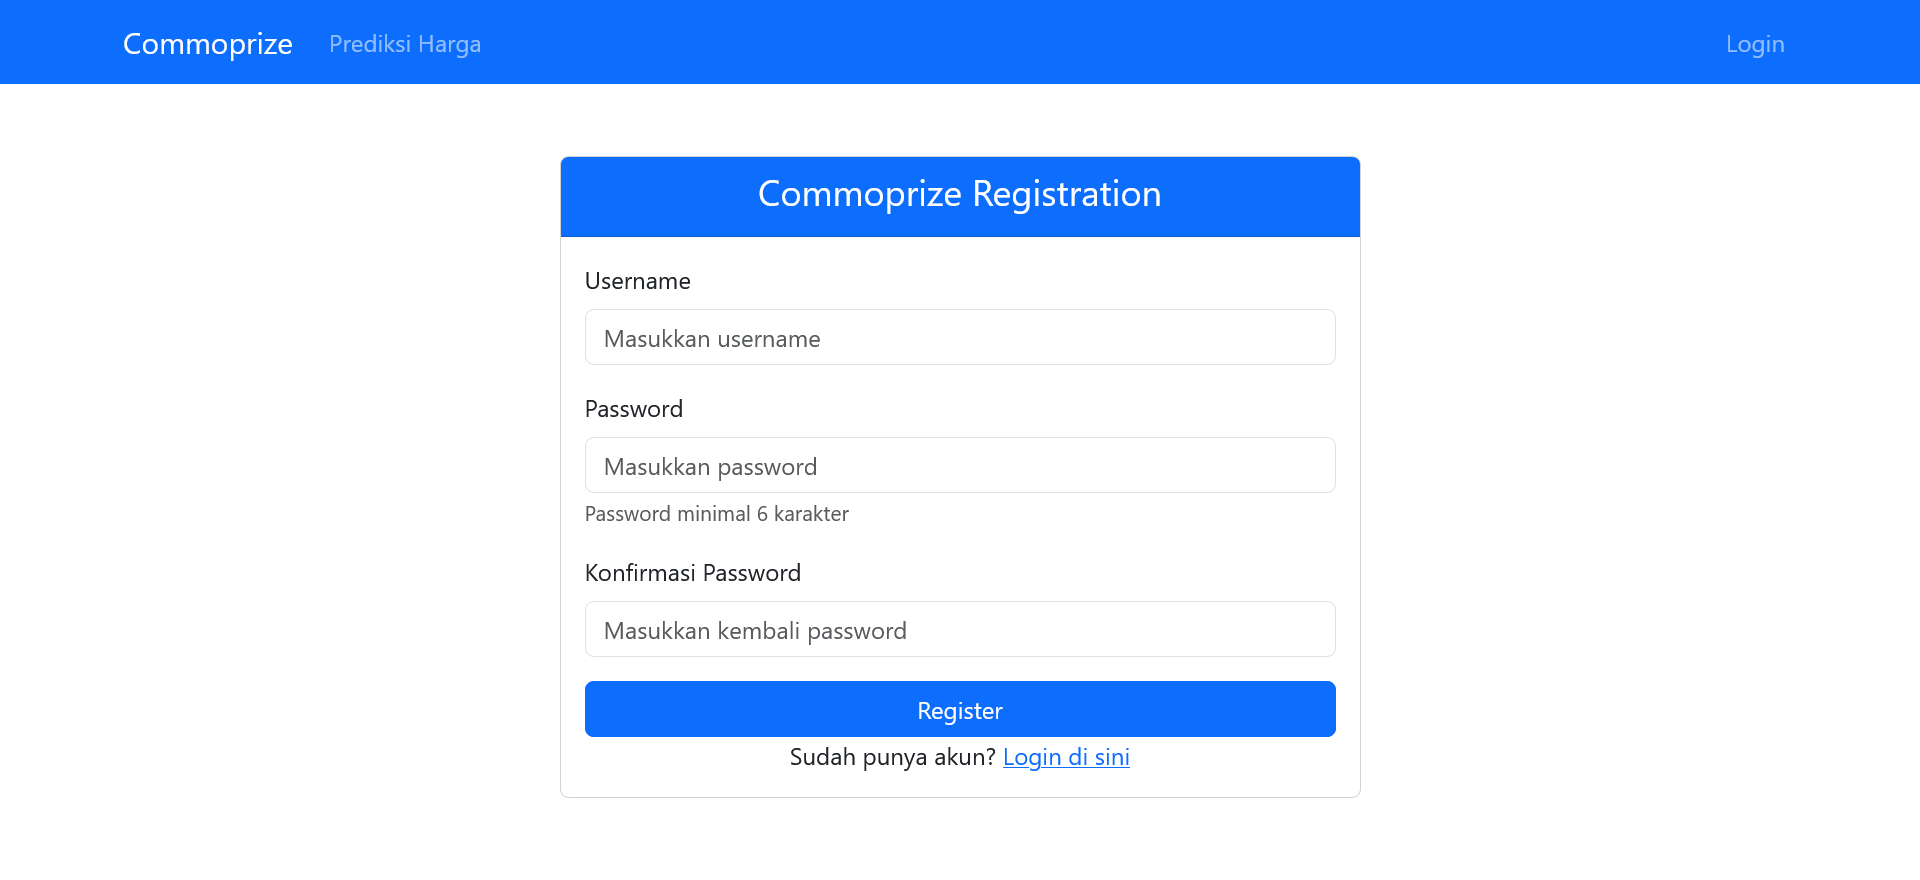
Task: Select the Konfirmasi Password input field
Action: (x=959, y=630)
